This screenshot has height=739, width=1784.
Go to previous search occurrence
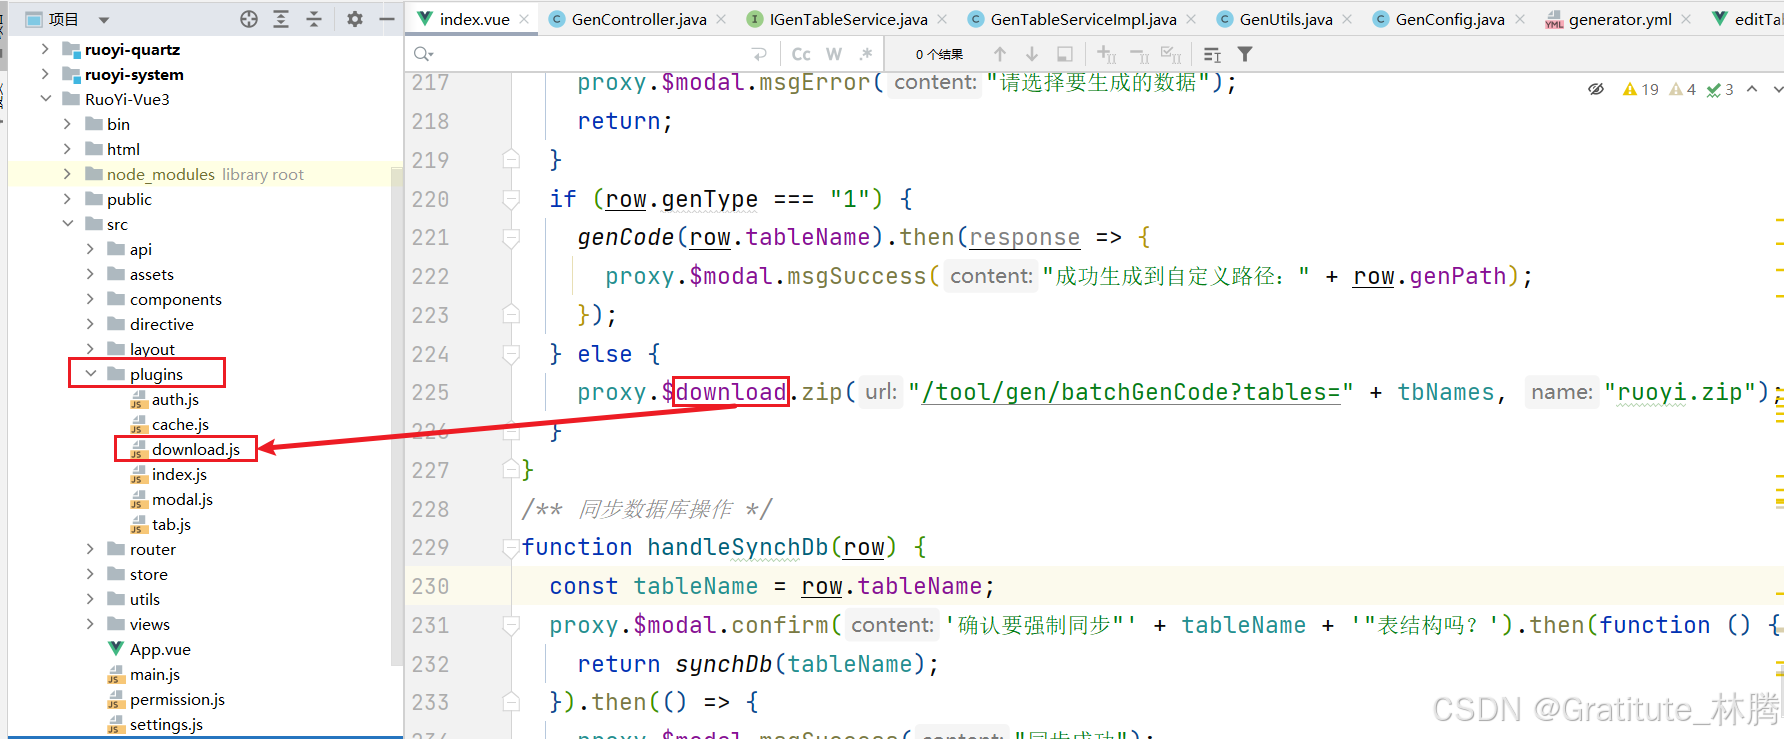tap(1000, 54)
